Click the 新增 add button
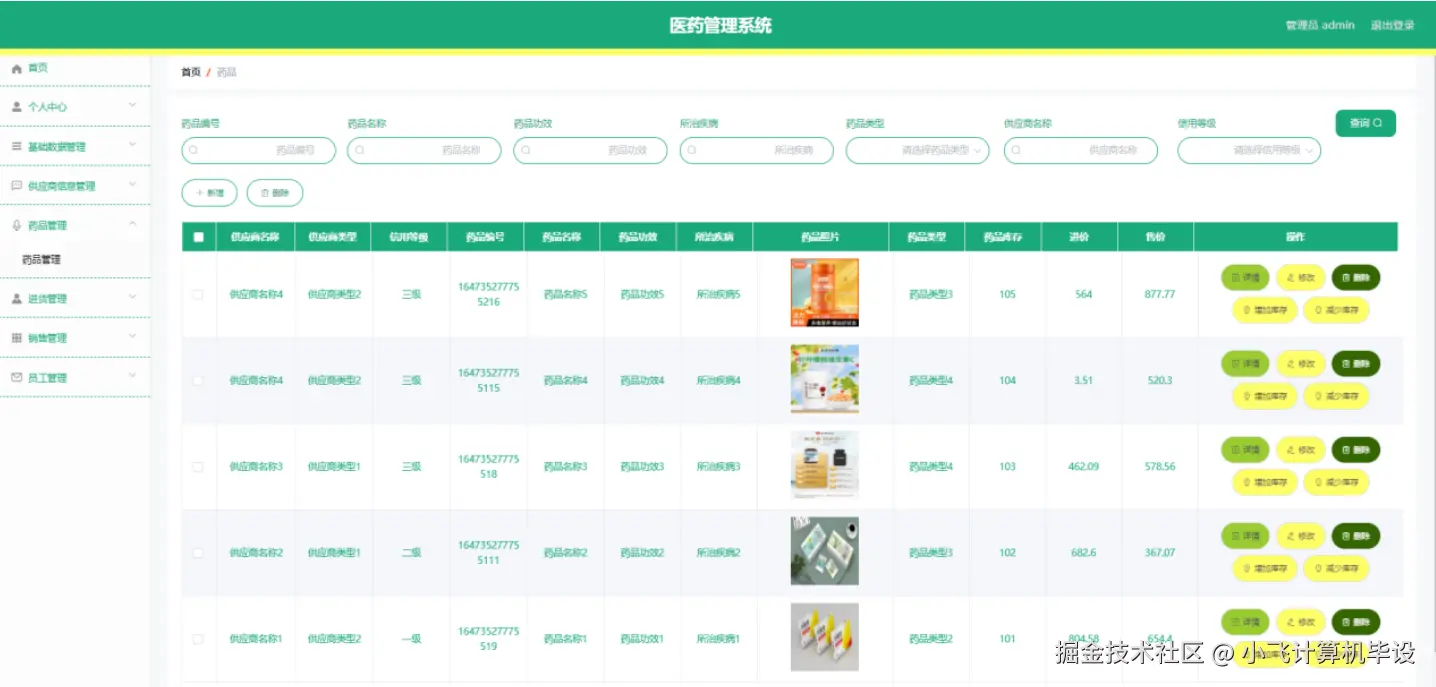Viewport: 1436px width, 687px height. (x=209, y=193)
